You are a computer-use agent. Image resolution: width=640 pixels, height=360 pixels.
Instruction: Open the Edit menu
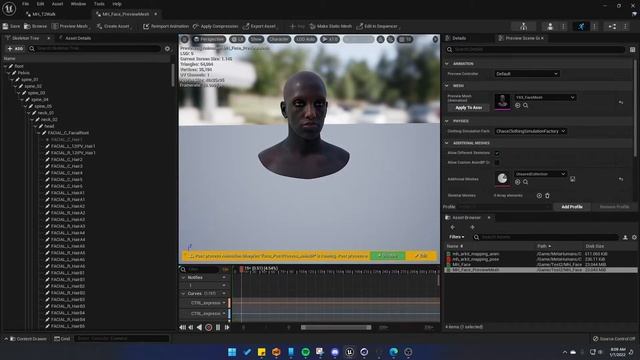pyautogui.click(x=40, y=4)
